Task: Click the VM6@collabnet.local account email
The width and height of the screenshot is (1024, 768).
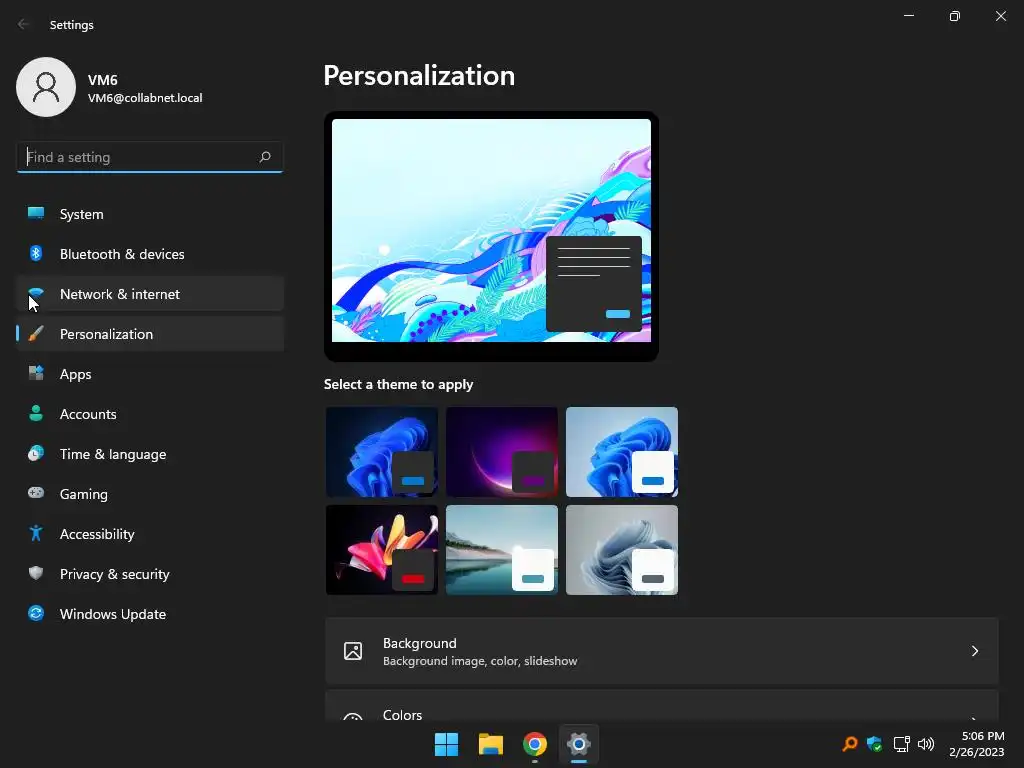Action: pos(145,98)
